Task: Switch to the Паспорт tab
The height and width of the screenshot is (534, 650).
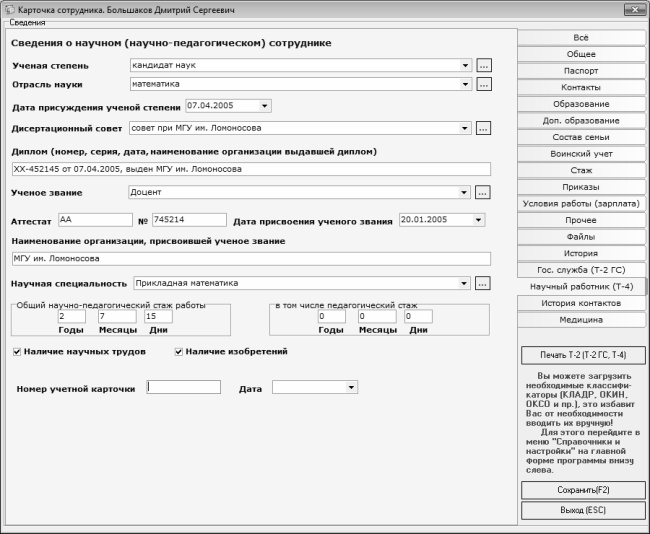Action: (x=581, y=71)
